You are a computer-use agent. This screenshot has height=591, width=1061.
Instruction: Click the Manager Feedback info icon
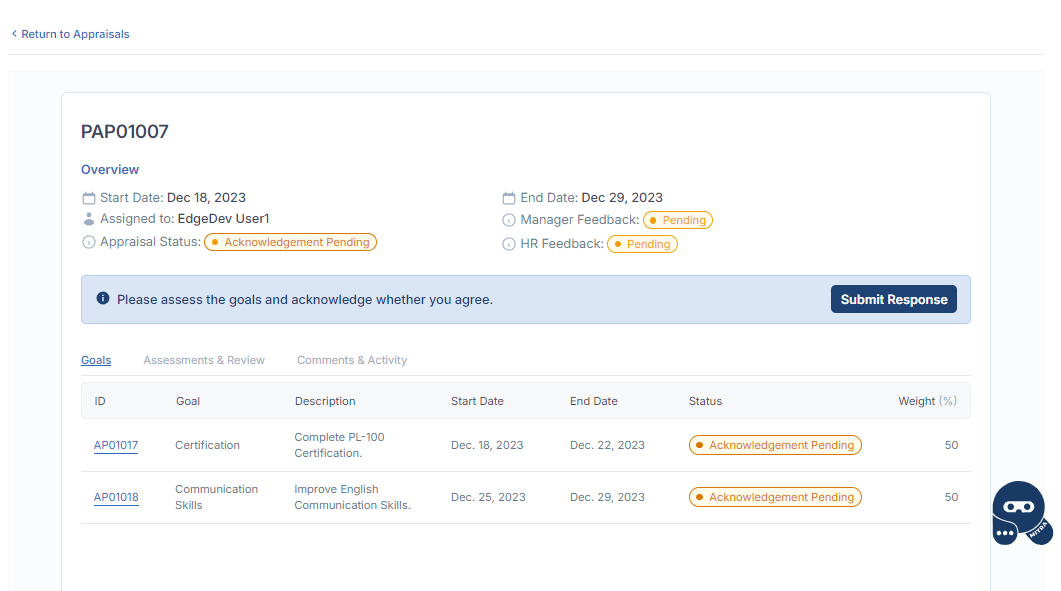[x=509, y=220]
